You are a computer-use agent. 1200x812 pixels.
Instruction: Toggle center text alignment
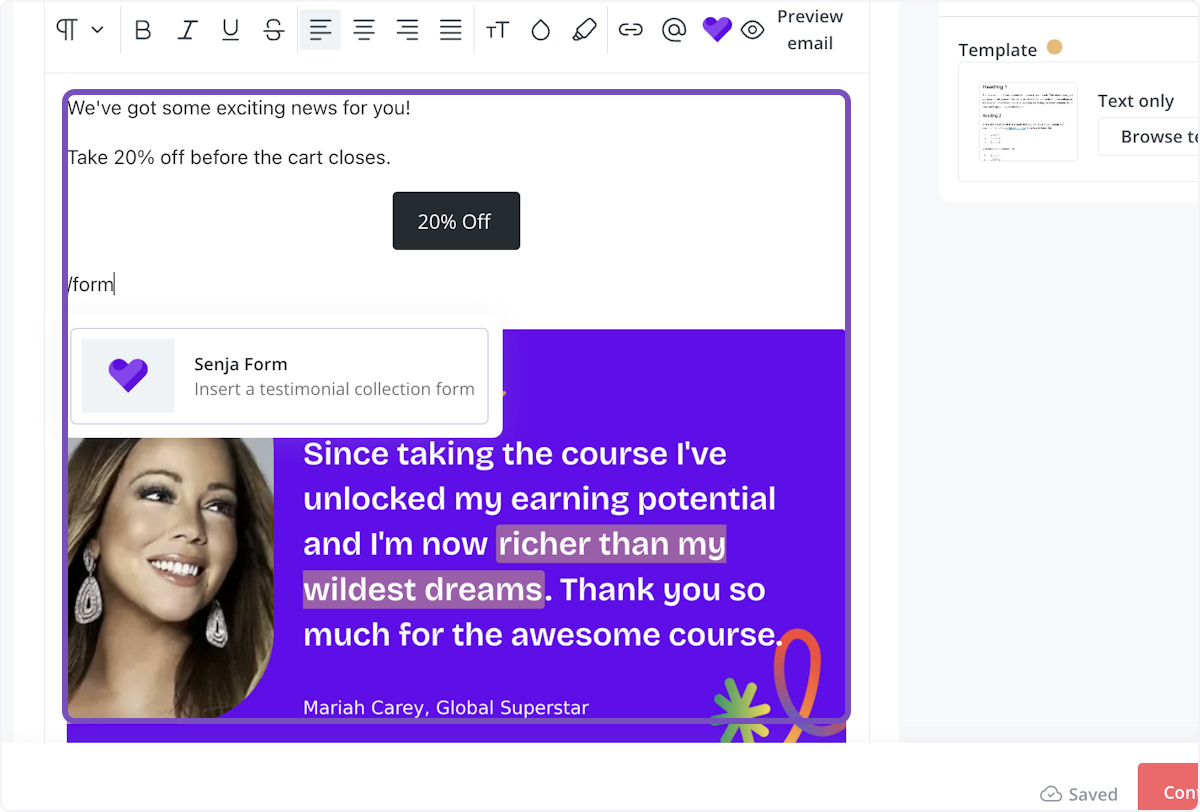pos(364,30)
